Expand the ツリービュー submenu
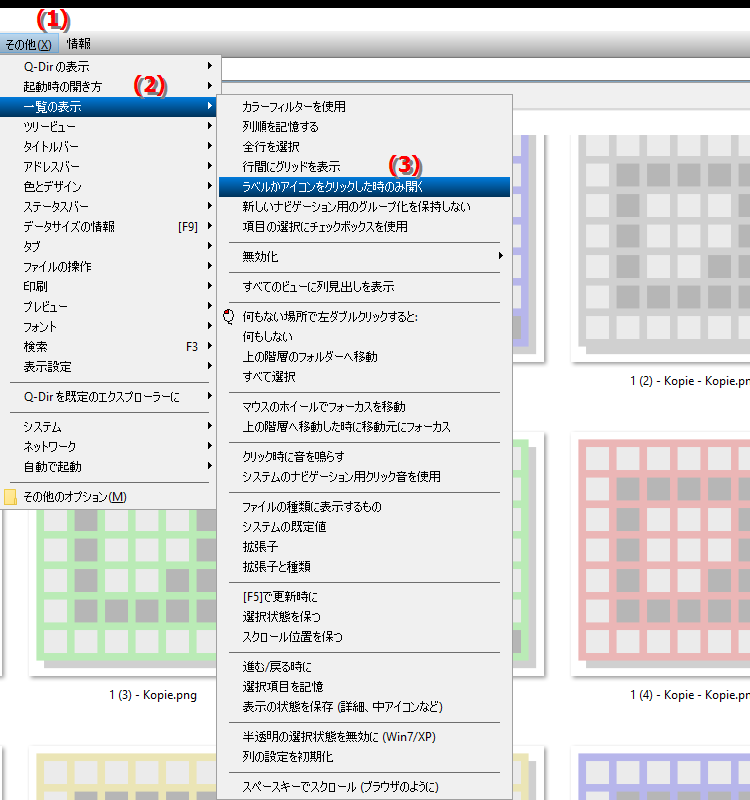 110,127
